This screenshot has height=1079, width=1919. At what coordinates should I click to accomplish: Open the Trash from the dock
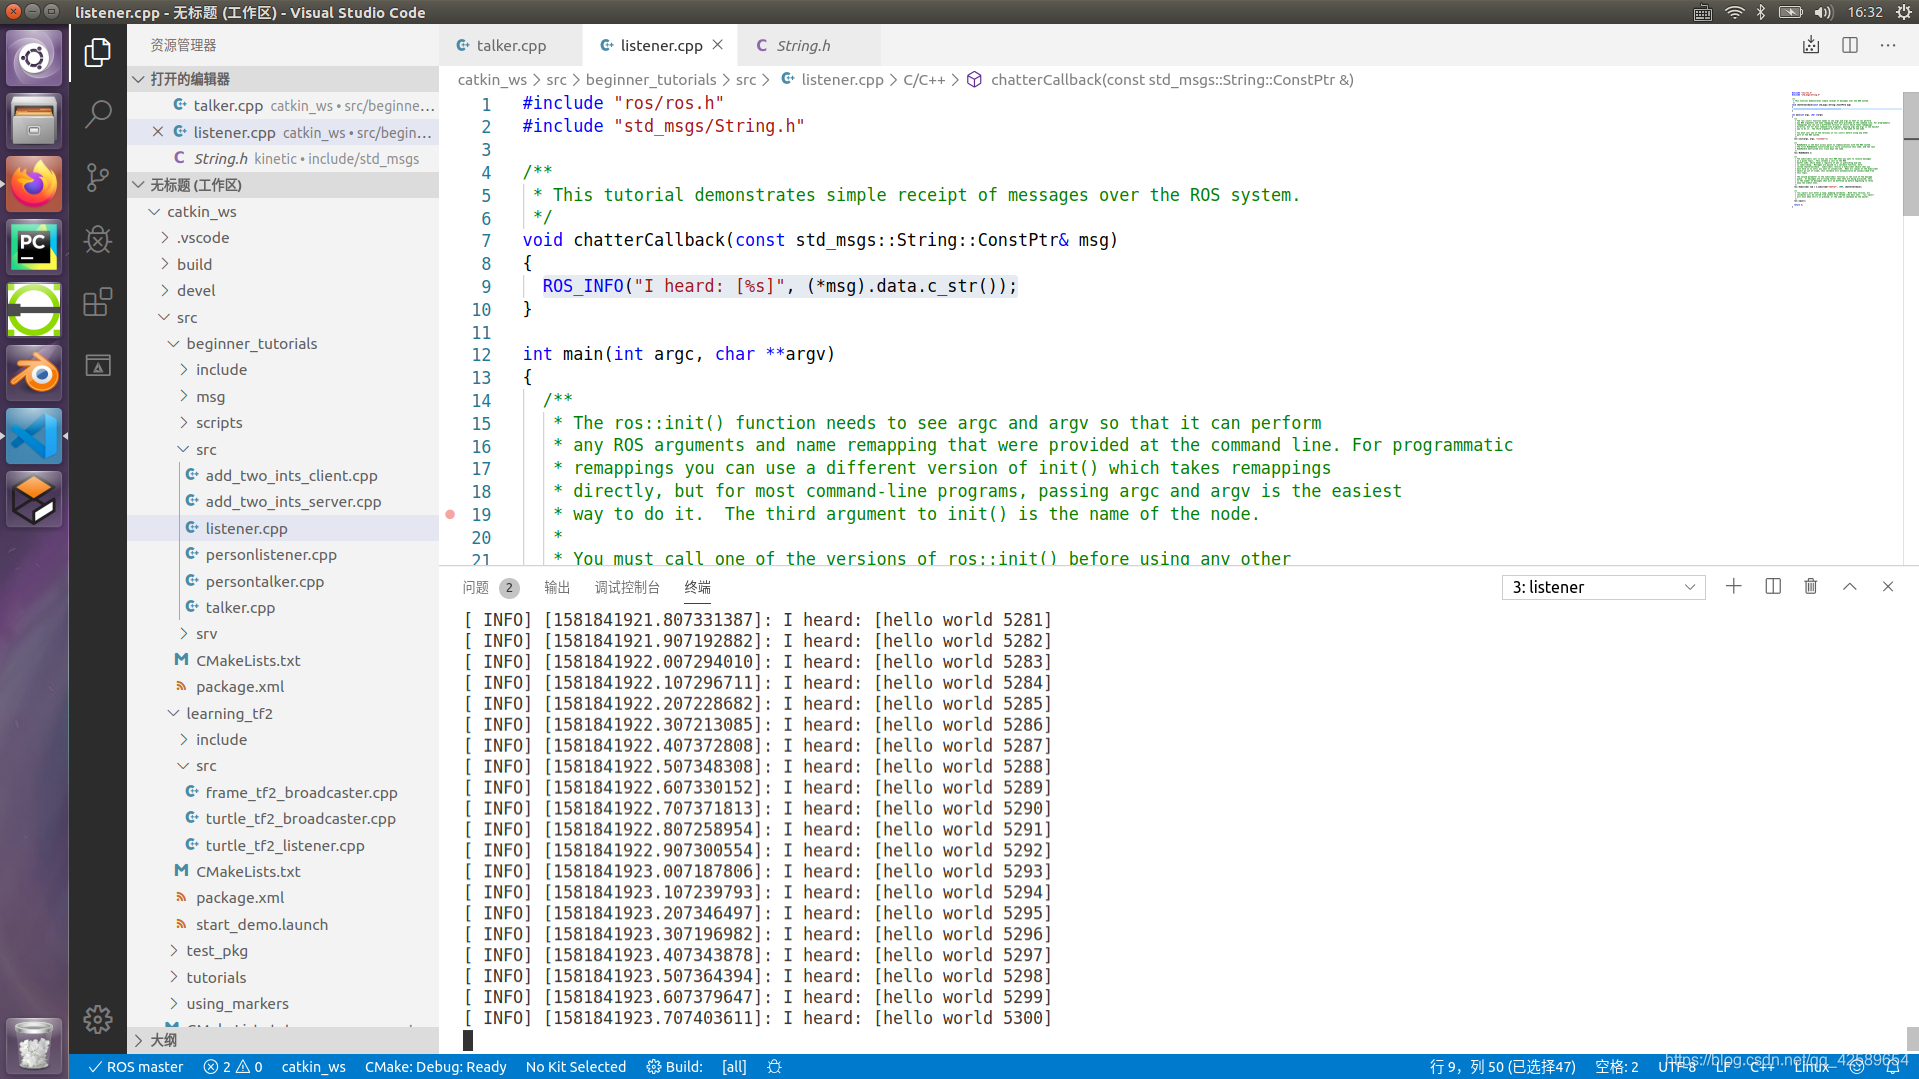pos(34,1045)
